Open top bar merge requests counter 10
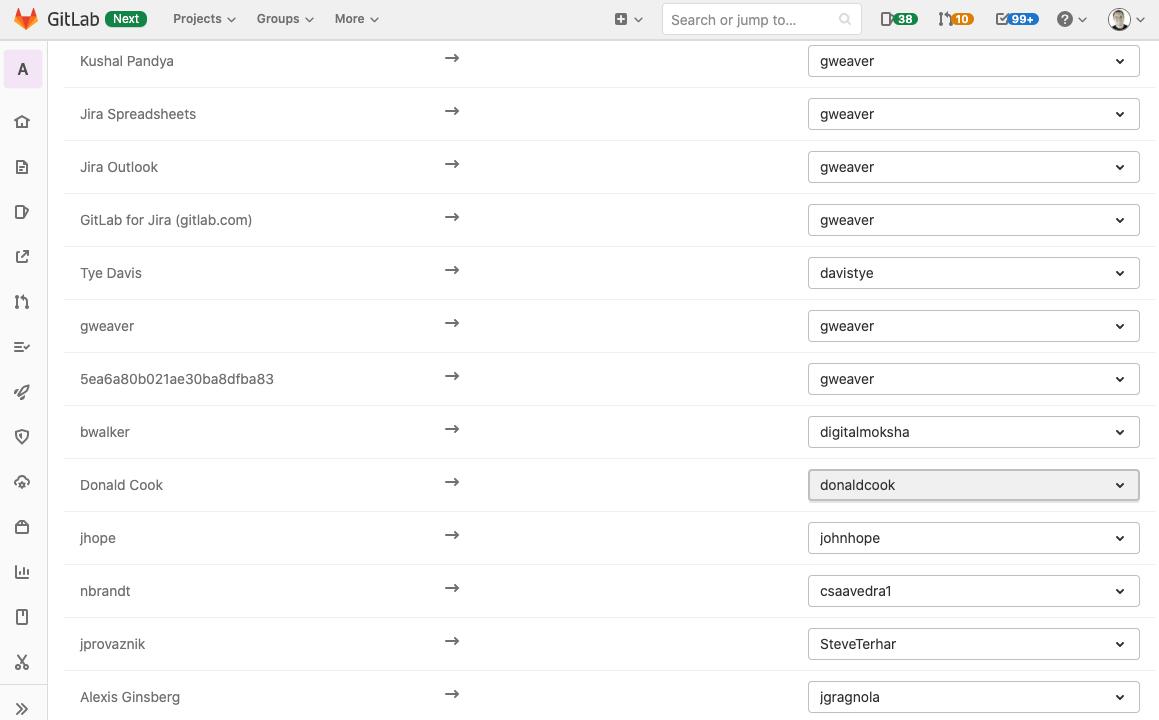Viewport: 1159px width, 720px height. 955,19
